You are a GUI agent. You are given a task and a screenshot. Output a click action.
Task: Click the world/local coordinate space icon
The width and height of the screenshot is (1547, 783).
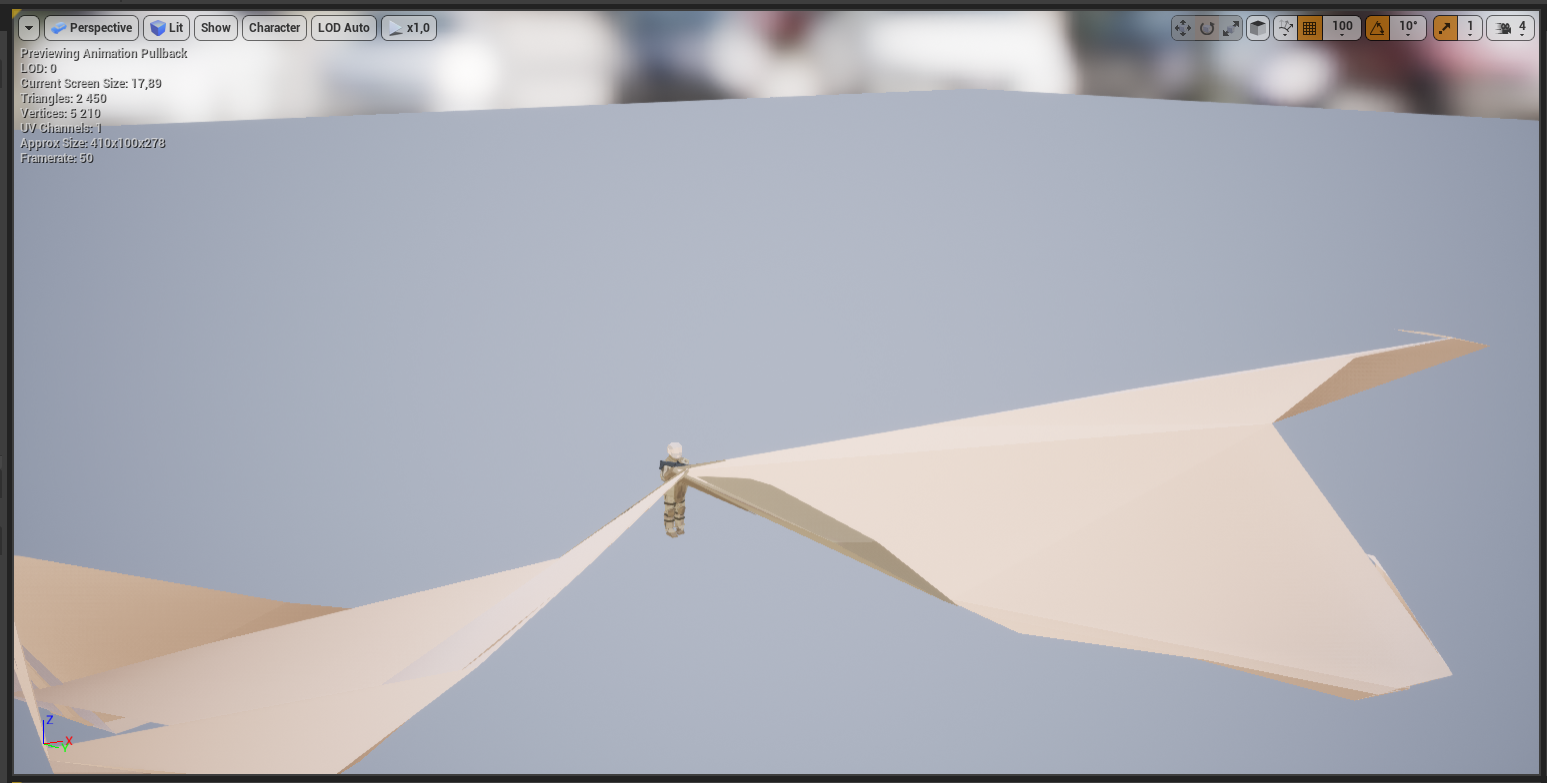(x=1257, y=27)
